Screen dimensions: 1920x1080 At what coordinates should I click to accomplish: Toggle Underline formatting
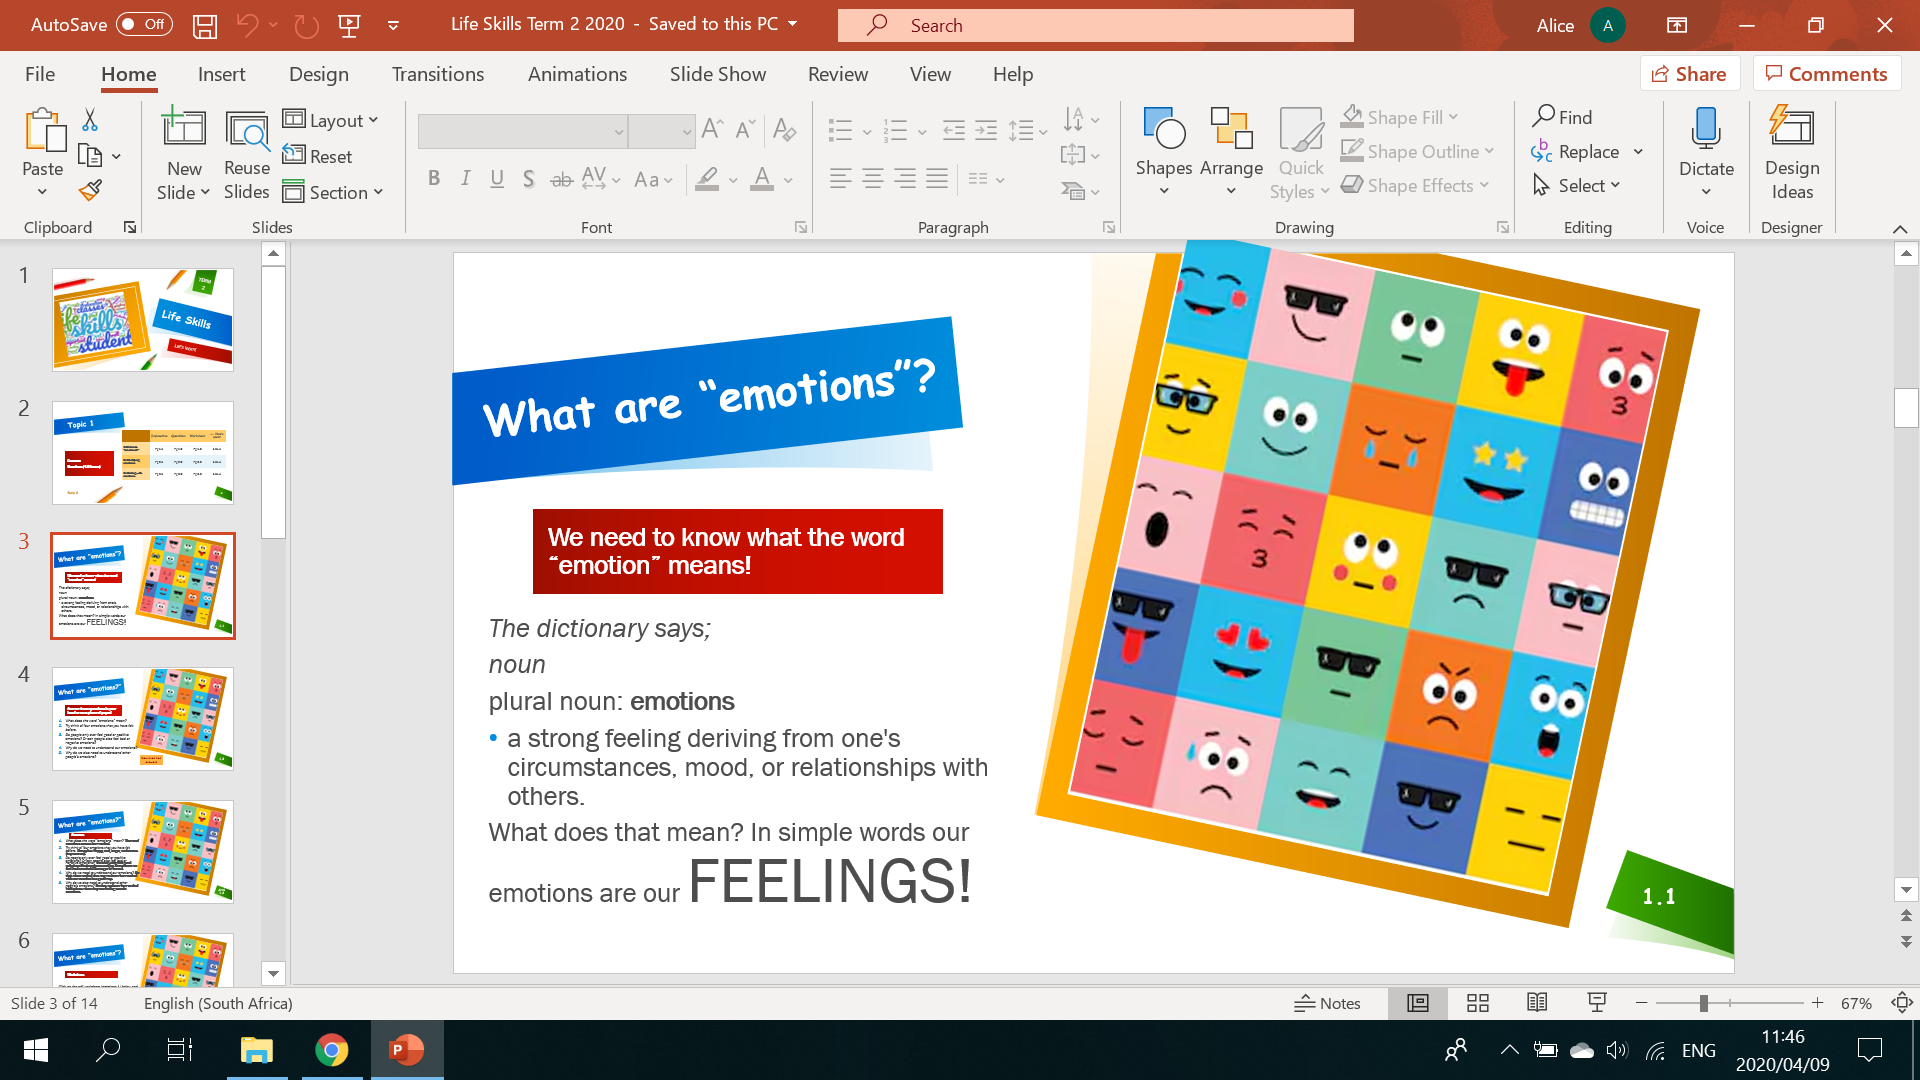pyautogui.click(x=497, y=179)
